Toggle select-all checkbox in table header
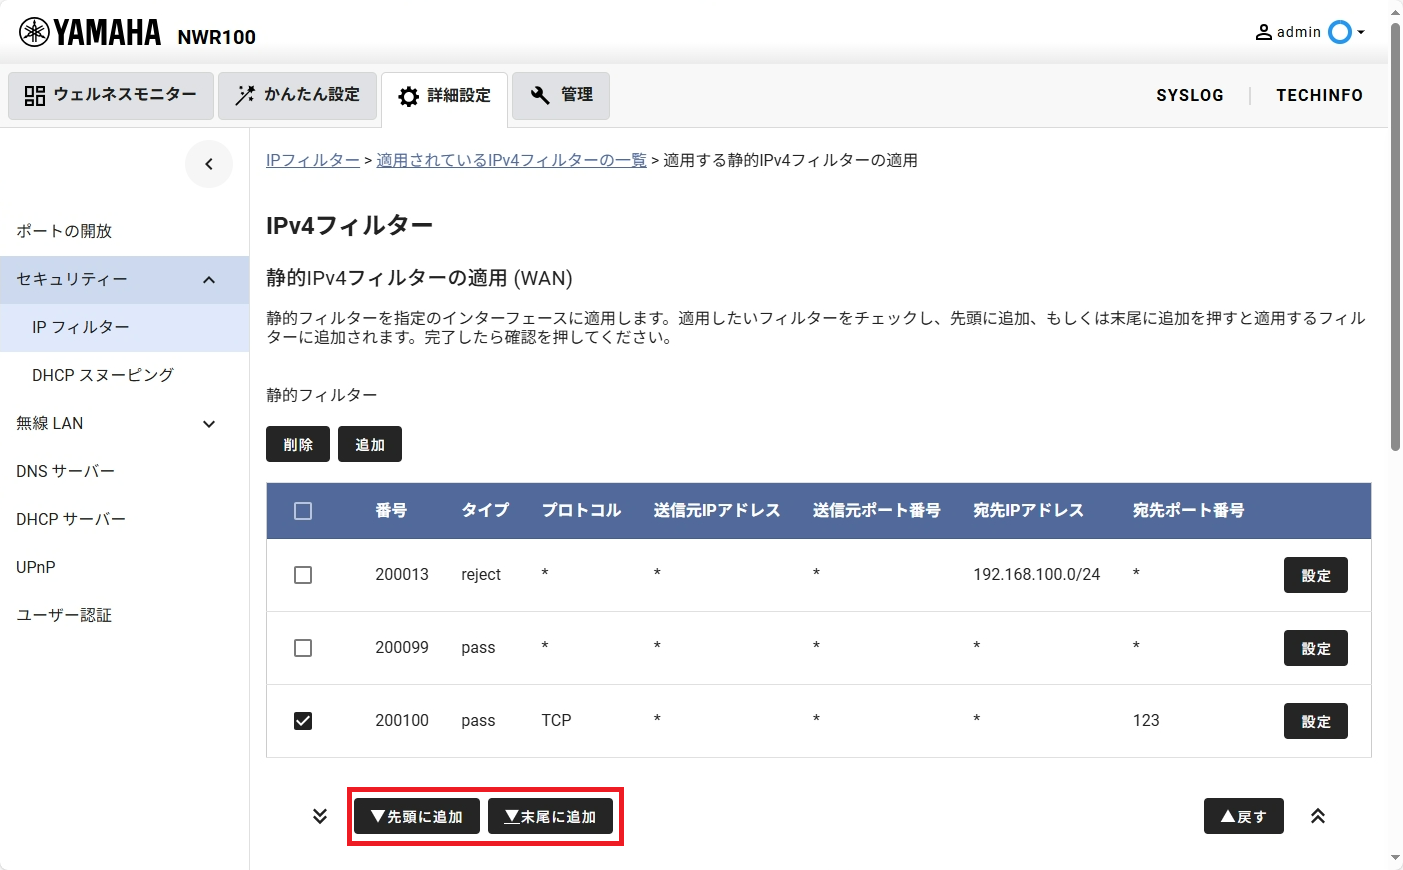Viewport: 1403px width, 870px height. [303, 511]
